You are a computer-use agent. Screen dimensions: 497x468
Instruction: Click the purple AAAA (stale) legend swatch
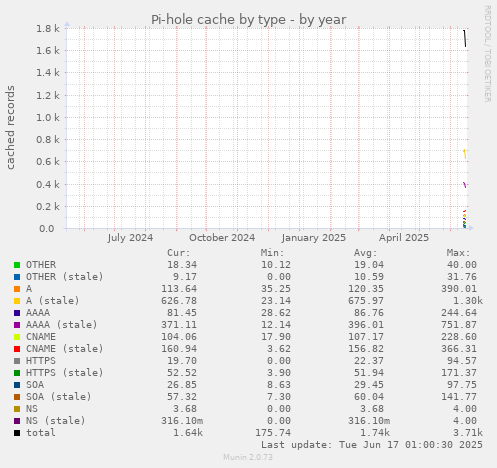coord(17,325)
